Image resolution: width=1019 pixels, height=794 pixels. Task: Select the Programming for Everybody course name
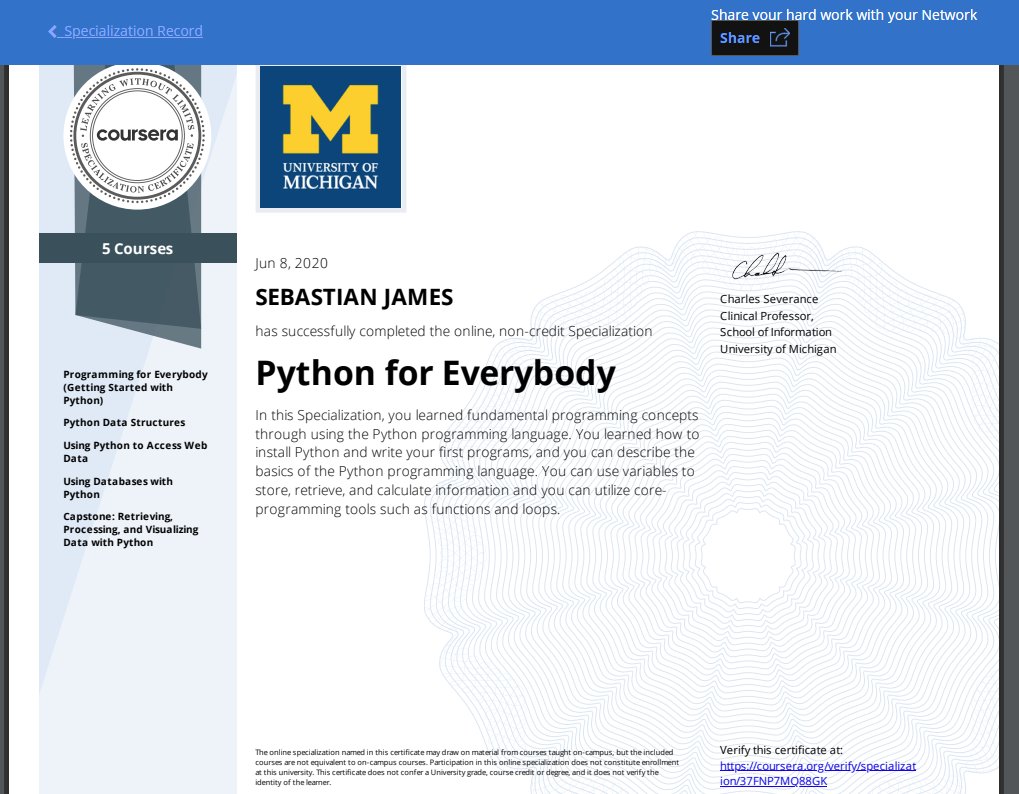[135, 387]
